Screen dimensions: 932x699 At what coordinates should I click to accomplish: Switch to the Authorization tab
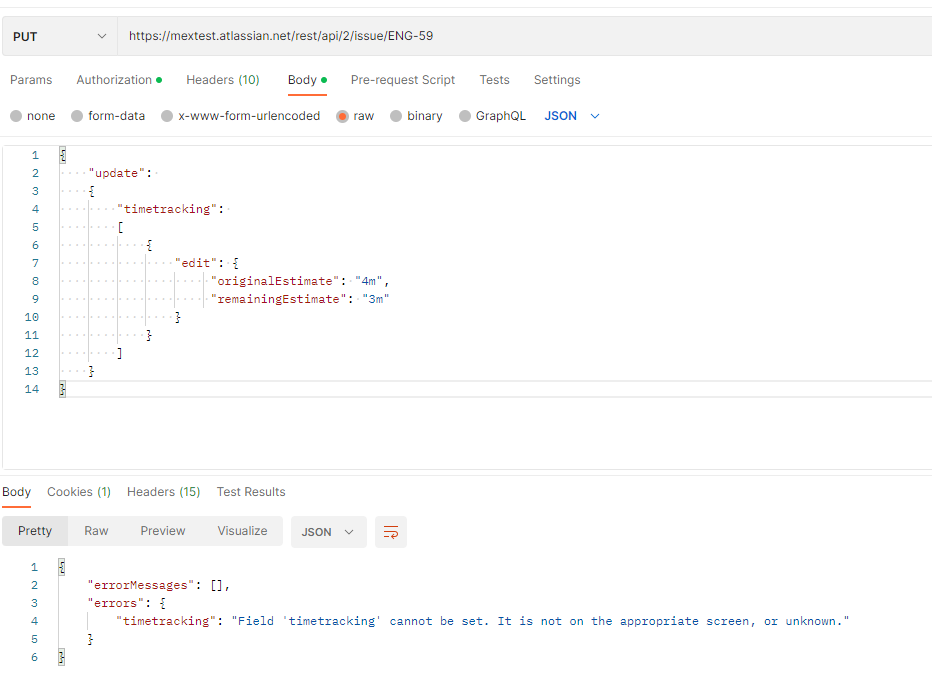[114, 80]
